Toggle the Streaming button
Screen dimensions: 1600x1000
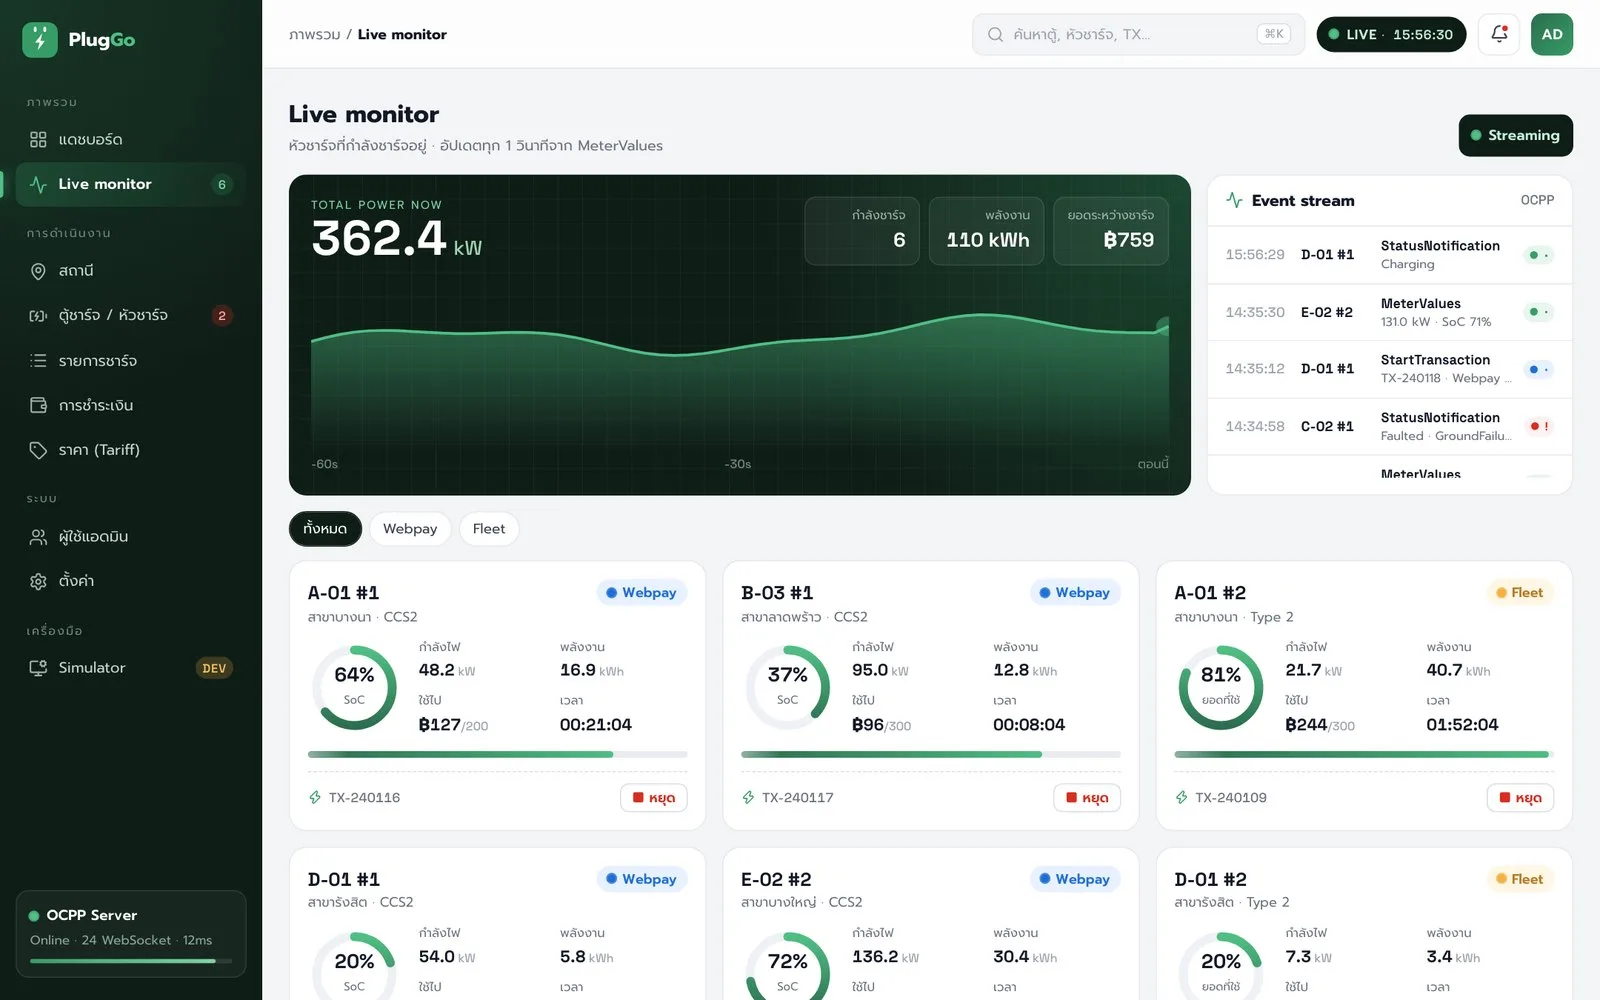click(x=1515, y=135)
